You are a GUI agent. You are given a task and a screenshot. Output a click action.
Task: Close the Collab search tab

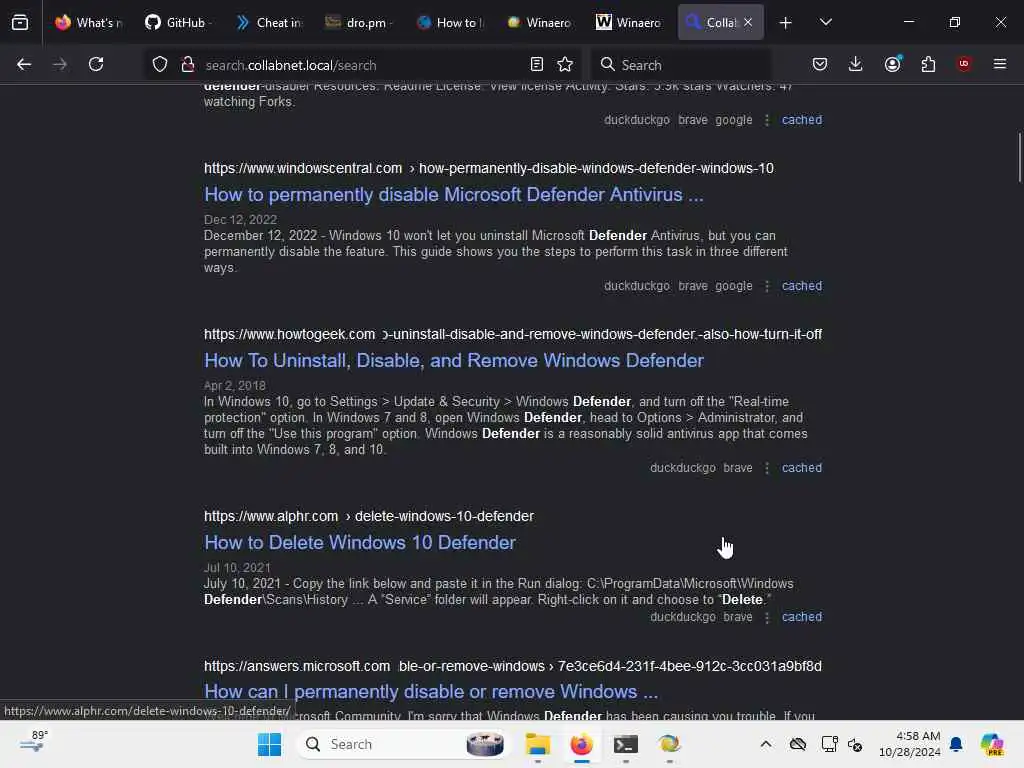pos(748,22)
